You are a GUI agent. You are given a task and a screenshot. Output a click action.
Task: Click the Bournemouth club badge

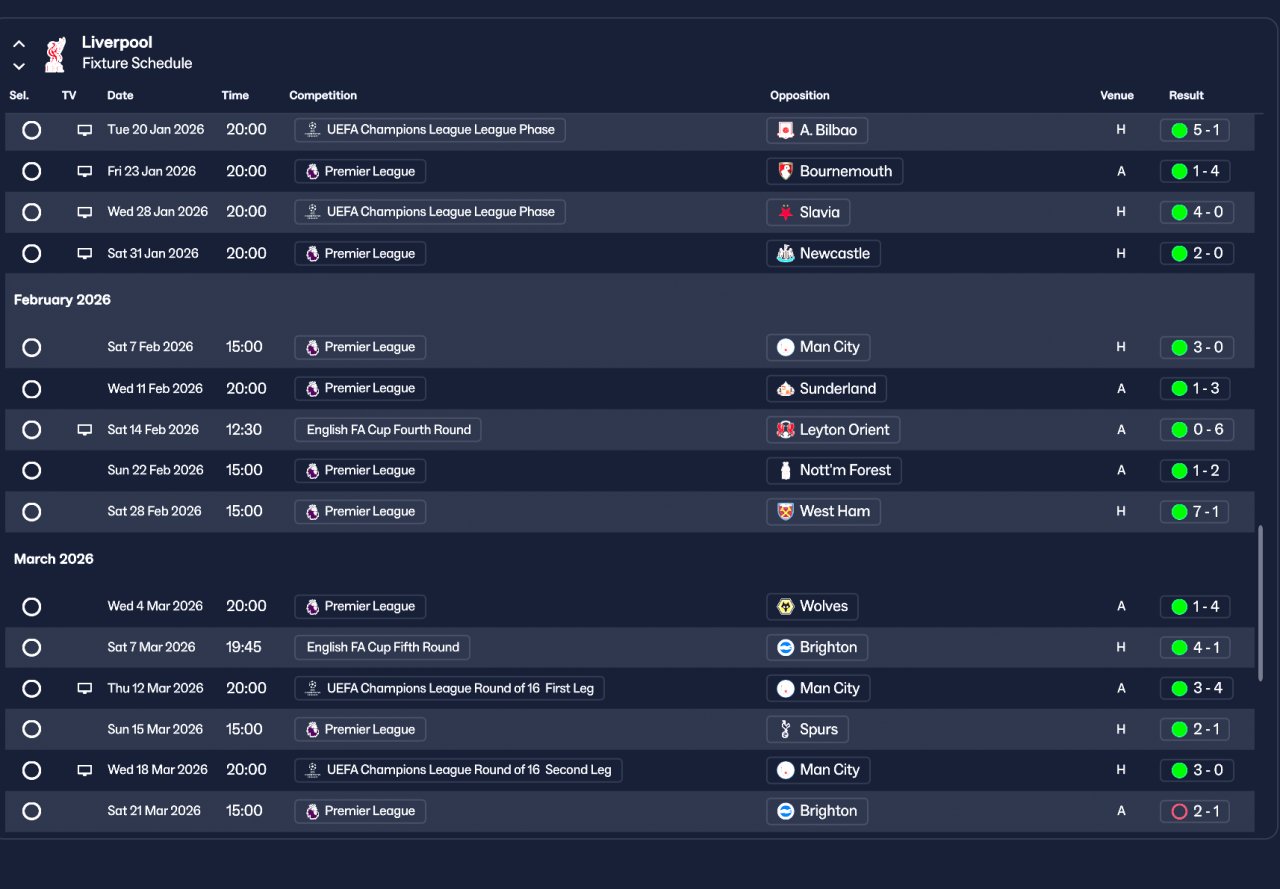(785, 171)
